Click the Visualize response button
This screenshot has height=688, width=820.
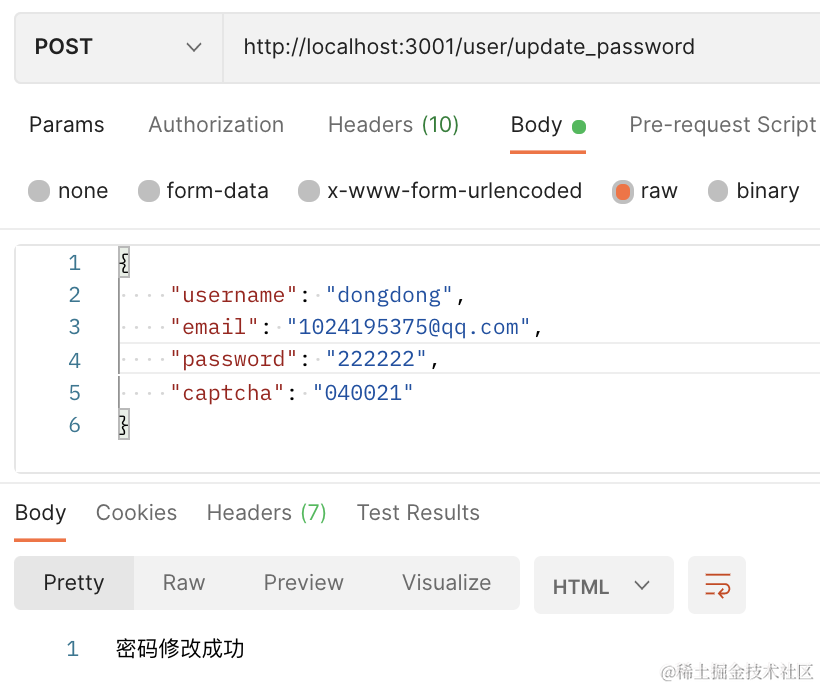tap(446, 583)
